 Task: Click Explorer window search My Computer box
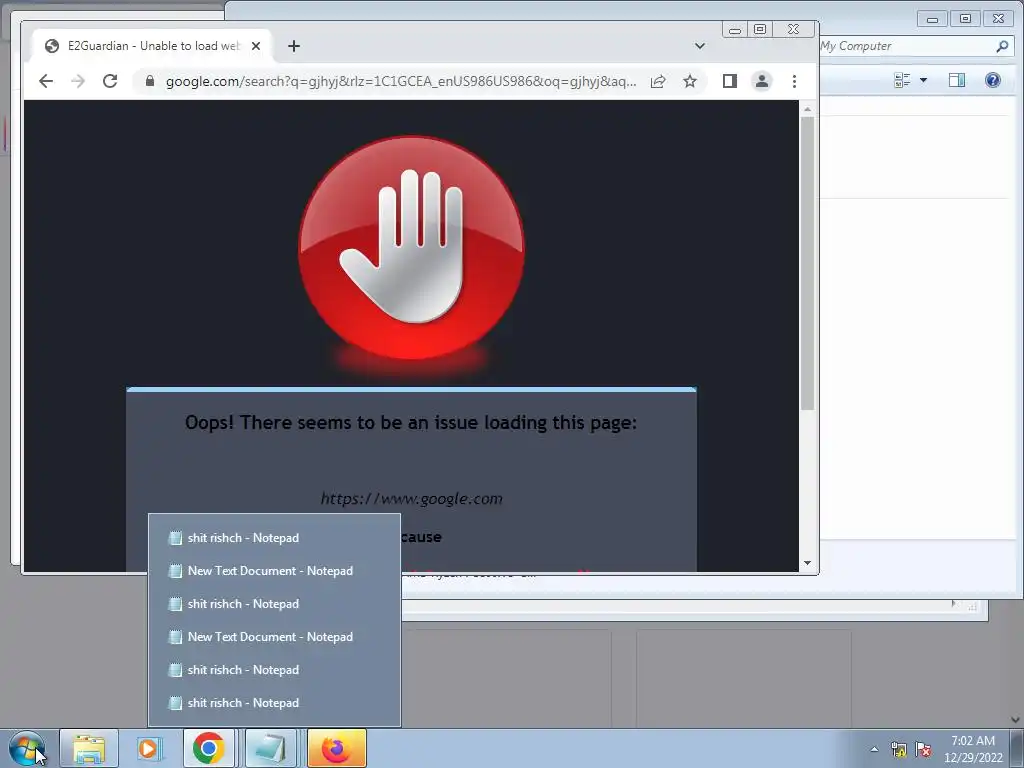906,46
